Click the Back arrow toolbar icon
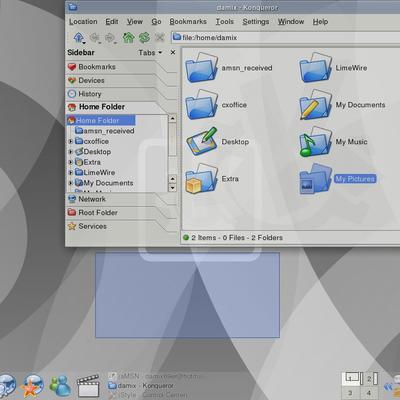This screenshot has width=400, height=400. (94, 37)
